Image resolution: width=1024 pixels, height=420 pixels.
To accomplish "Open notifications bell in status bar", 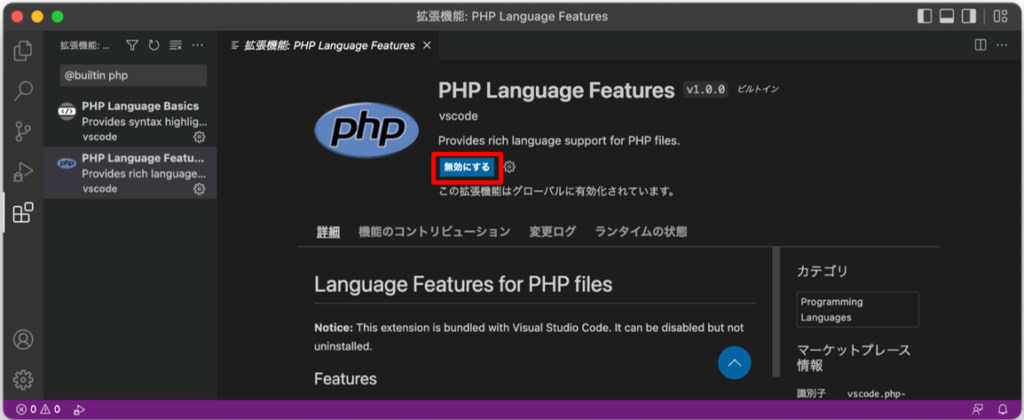I will click(1002, 410).
